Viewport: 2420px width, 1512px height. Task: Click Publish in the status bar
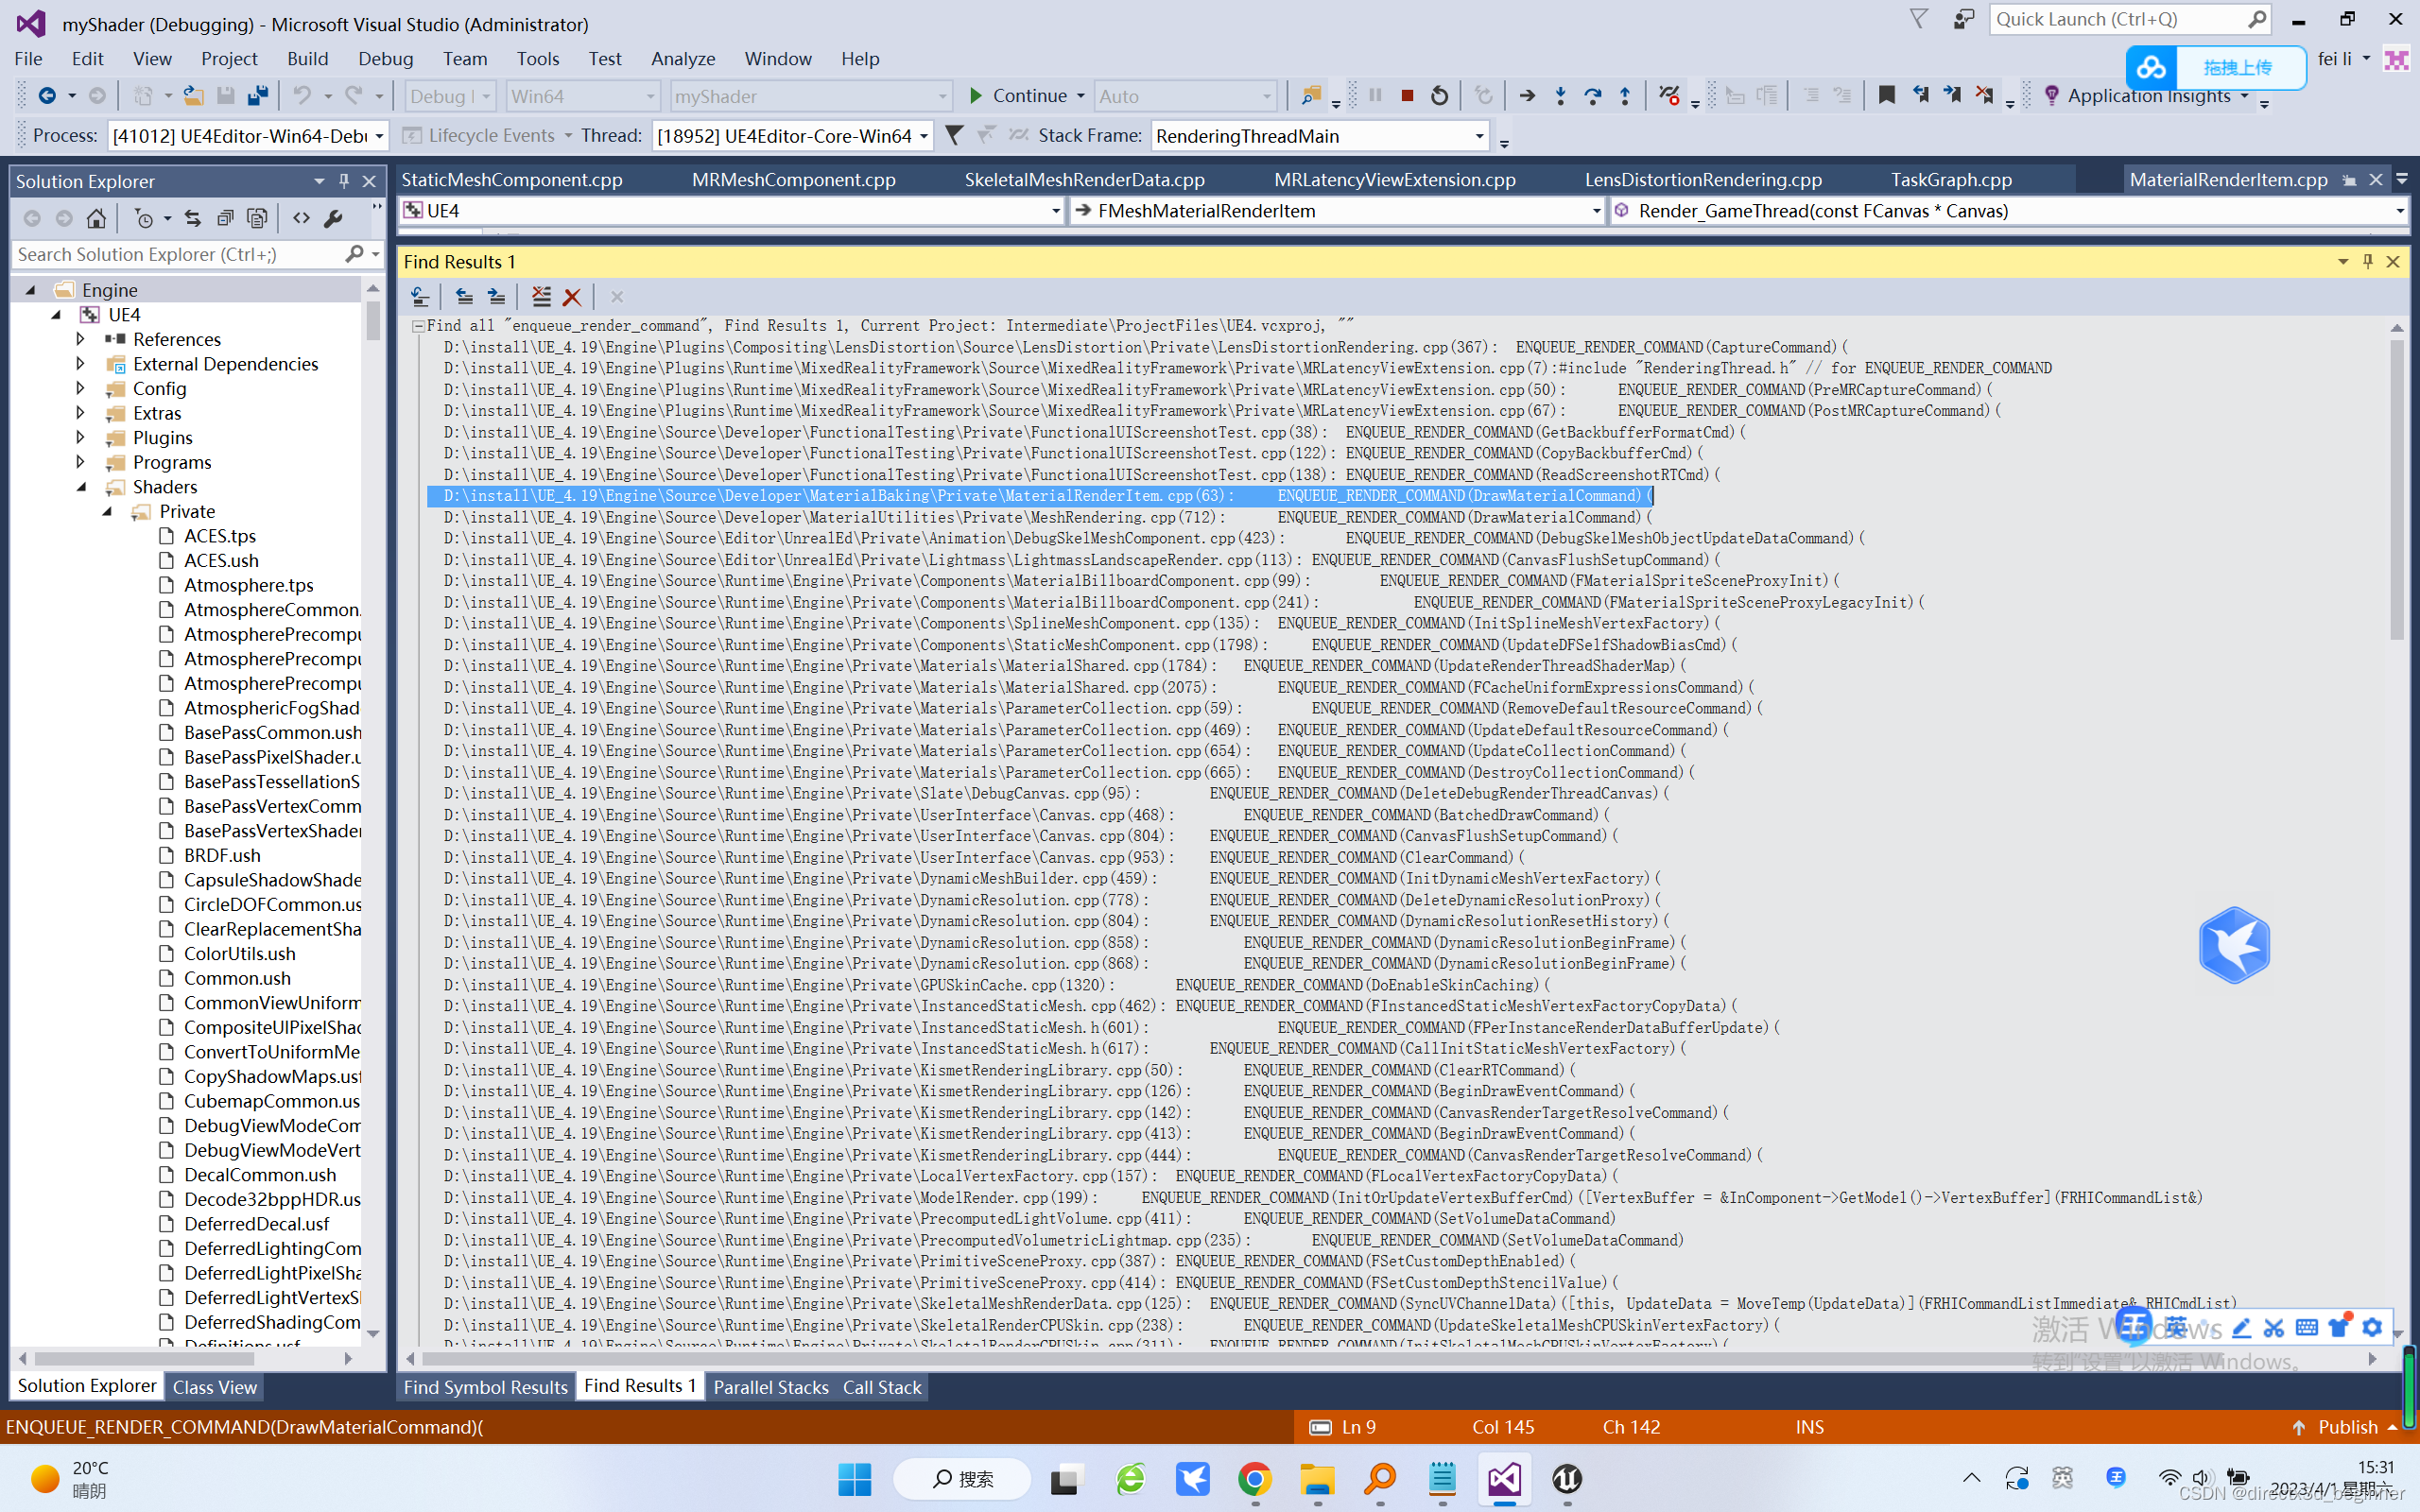coord(2347,1427)
